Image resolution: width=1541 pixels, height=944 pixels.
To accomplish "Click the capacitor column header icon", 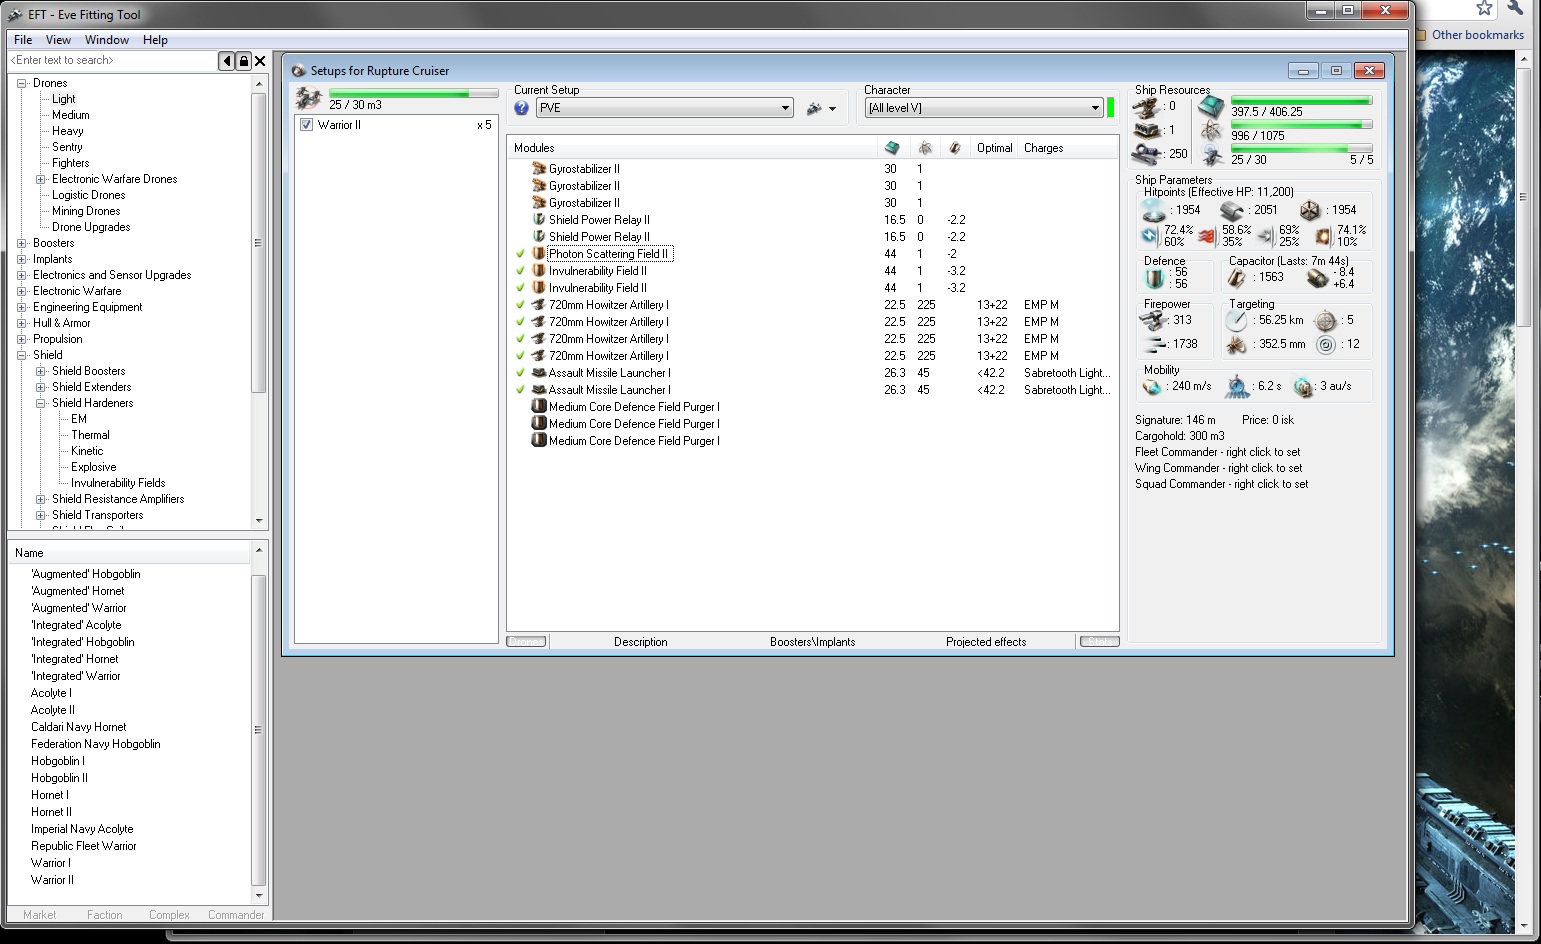I will [955, 148].
